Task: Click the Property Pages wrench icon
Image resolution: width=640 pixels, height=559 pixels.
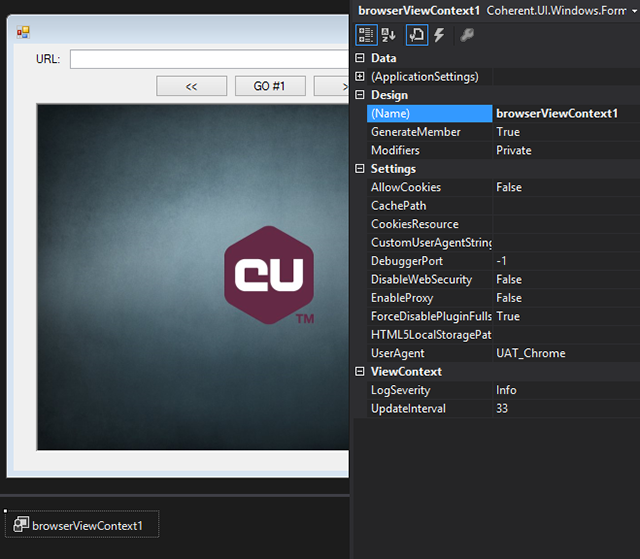Action: [467, 35]
